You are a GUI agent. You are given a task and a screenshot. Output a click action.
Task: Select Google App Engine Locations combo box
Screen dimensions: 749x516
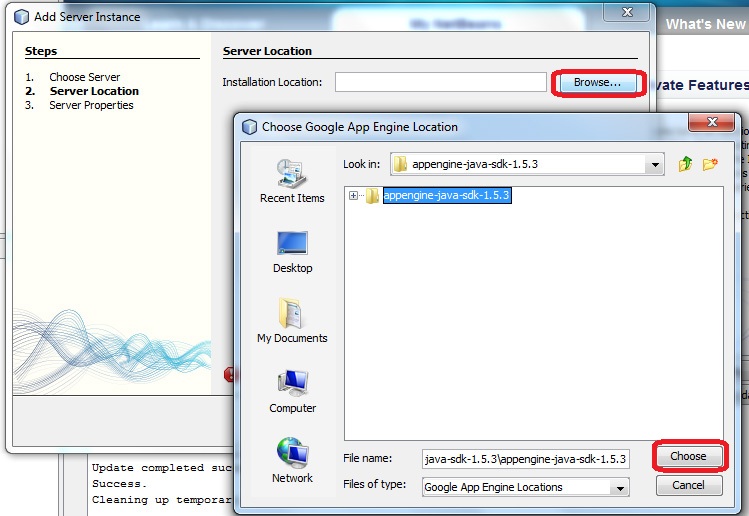tap(525, 487)
